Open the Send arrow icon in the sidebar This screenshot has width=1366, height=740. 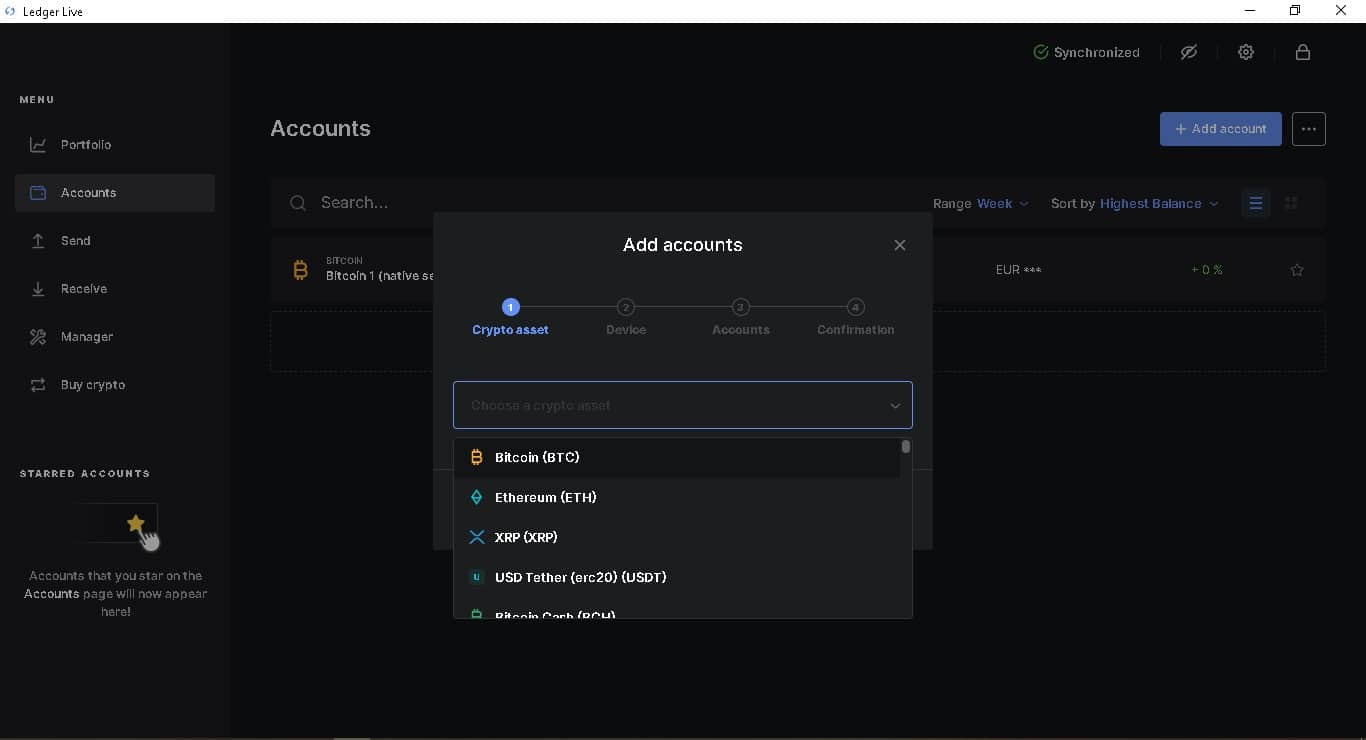(38, 241)
